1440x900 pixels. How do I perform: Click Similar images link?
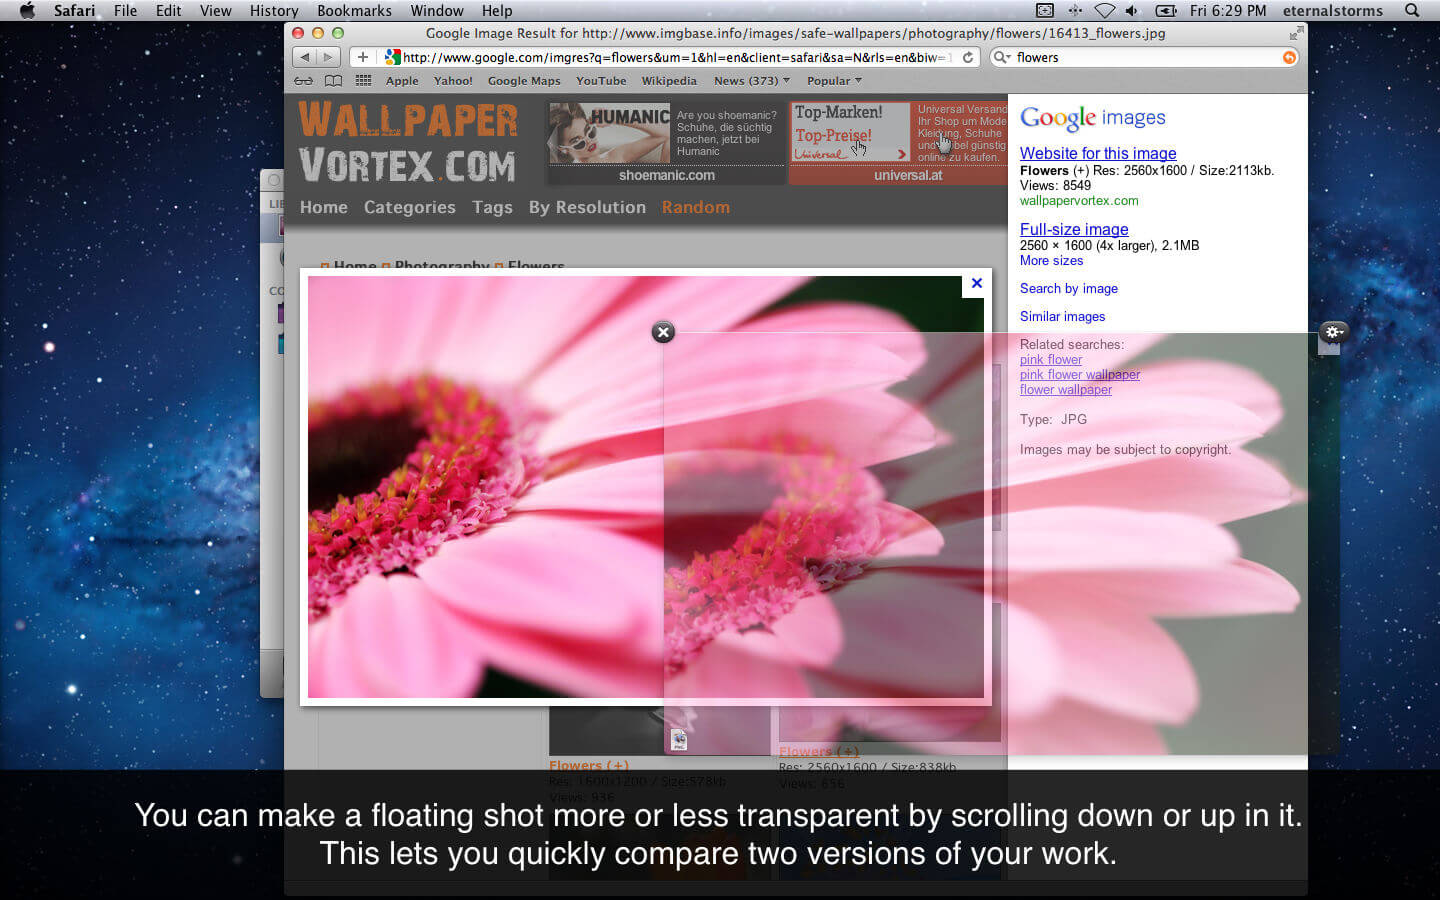(1062, 316)
